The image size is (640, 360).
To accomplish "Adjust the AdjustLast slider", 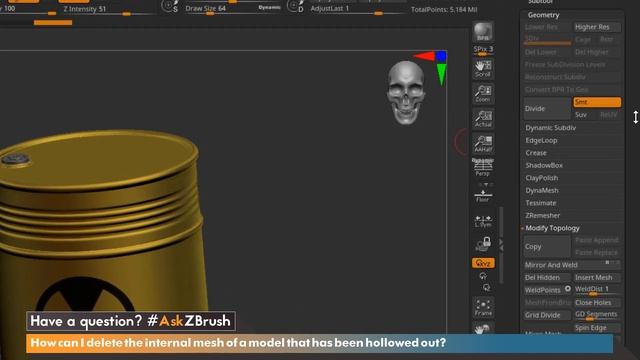I will [x=357, y=10].
